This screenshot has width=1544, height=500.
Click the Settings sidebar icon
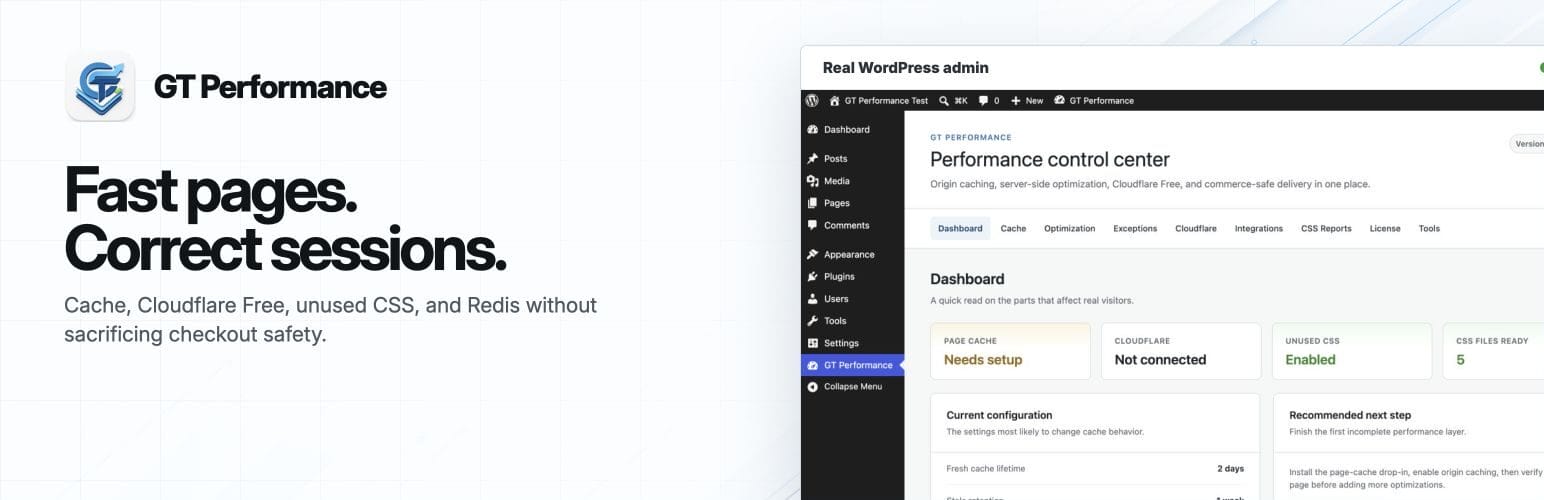[813, 343]
